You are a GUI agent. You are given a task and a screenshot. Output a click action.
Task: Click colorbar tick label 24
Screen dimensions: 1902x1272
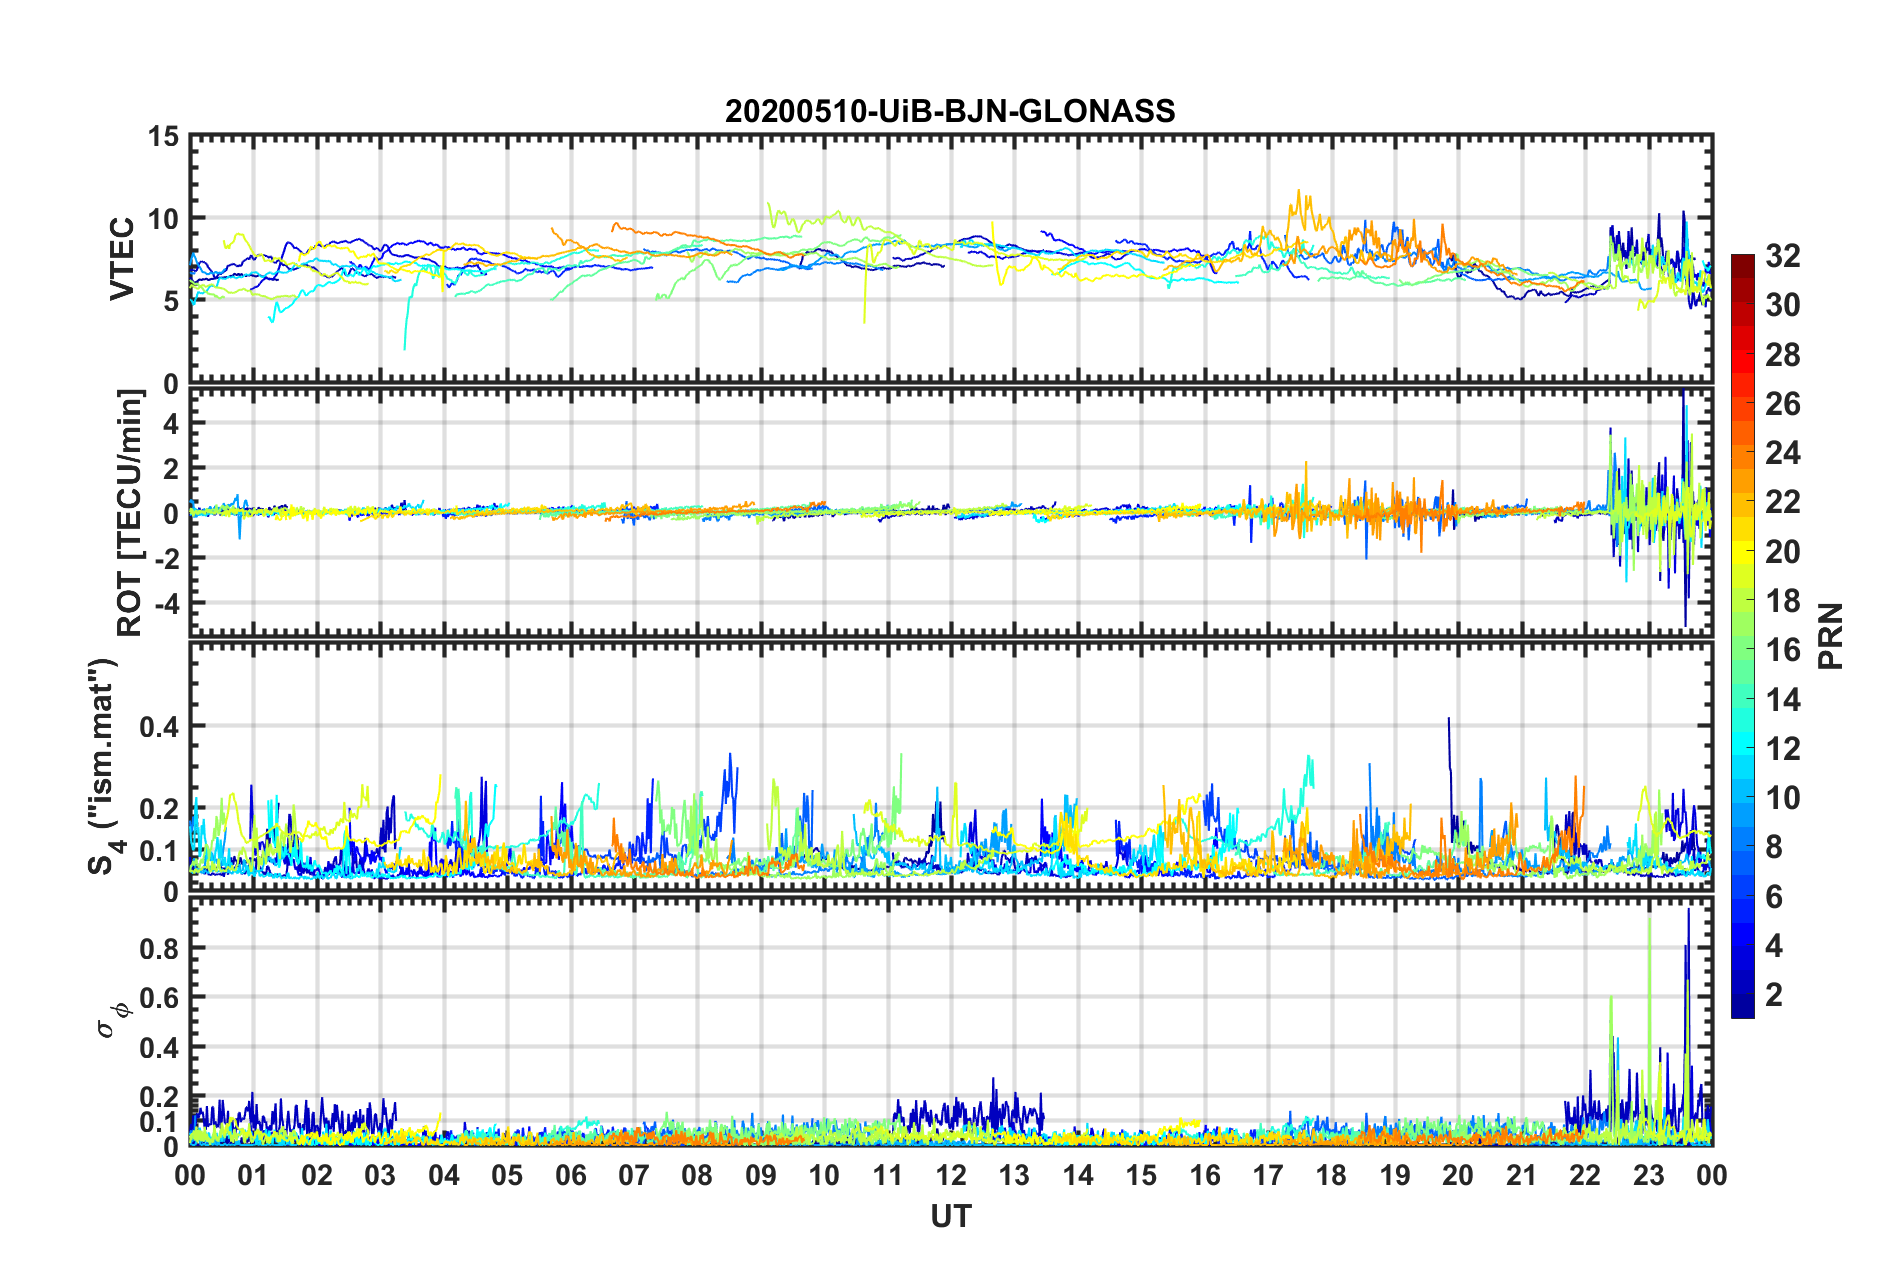[x=1782, y=453]
